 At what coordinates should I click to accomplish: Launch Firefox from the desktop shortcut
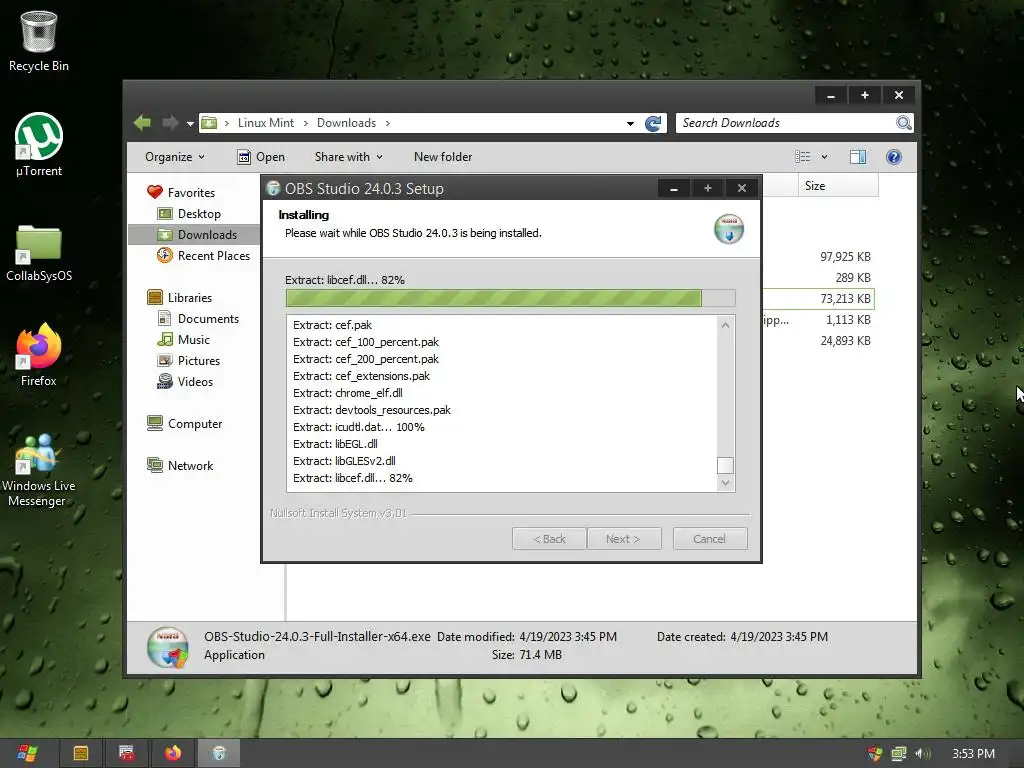tap(39, 356)
